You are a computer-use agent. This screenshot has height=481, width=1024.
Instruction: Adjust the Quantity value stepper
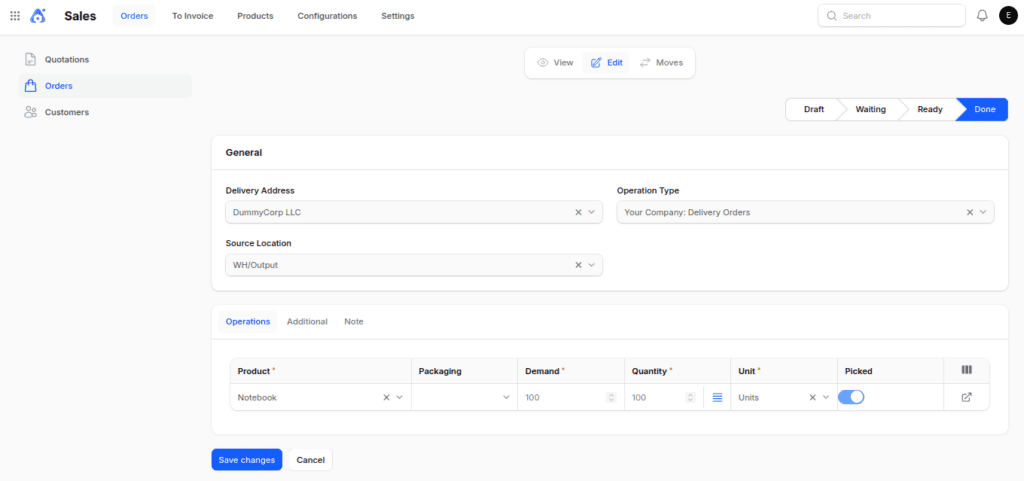(x=690, y=397)
